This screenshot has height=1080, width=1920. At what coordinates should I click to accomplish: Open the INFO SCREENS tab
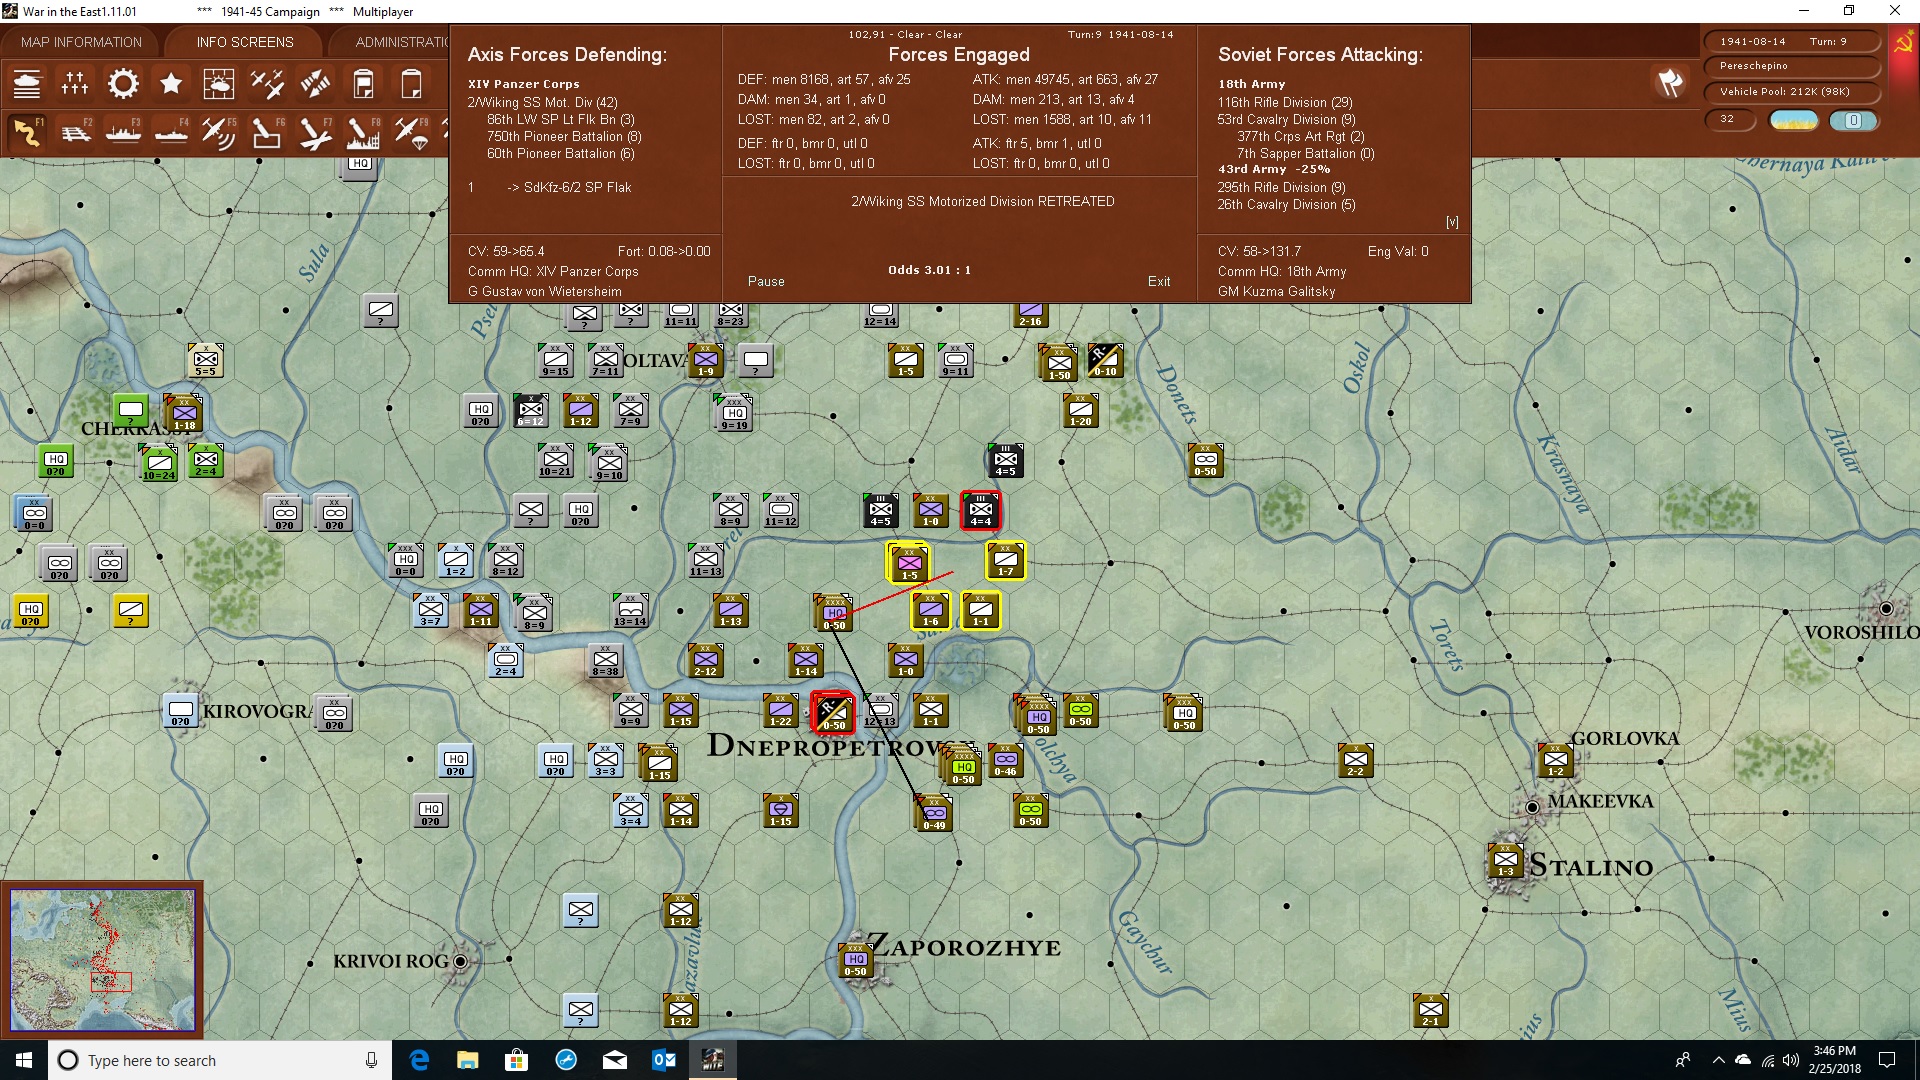coord(245,42)
